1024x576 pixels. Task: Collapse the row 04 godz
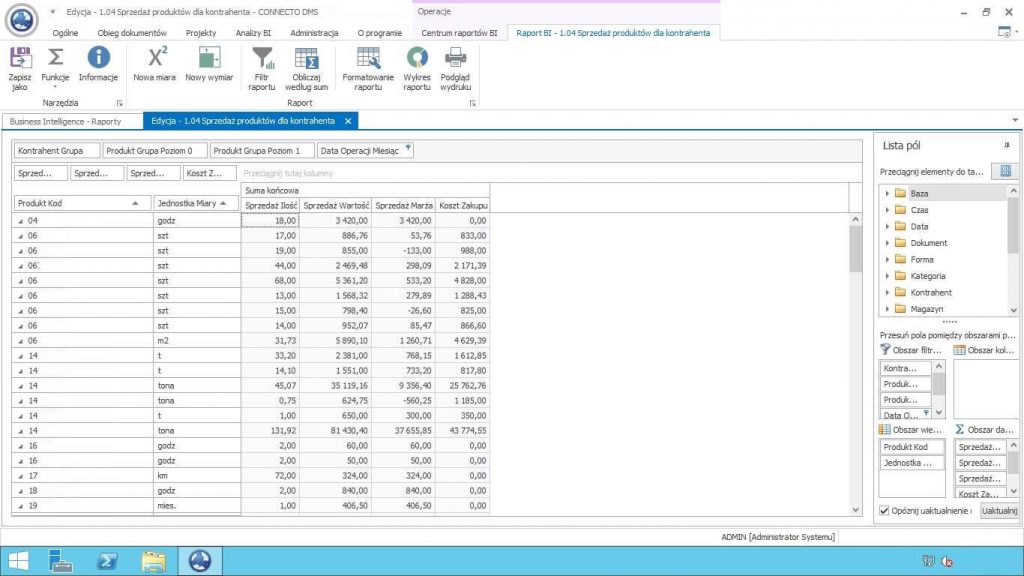(x=20, y=221)
